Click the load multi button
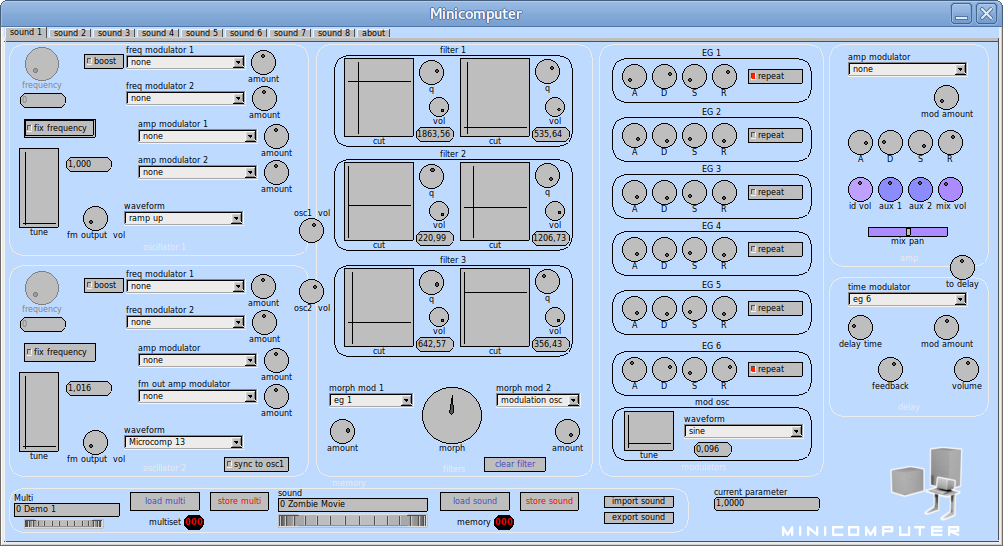This screenshot has width=1003, height=546. (x=165, y=501)
